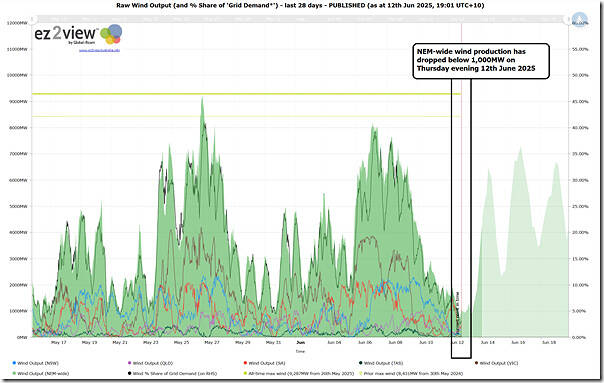Click the 'May 23' x-axis label
Viewport: 604px width, 383px height.
tap(151, 342)
